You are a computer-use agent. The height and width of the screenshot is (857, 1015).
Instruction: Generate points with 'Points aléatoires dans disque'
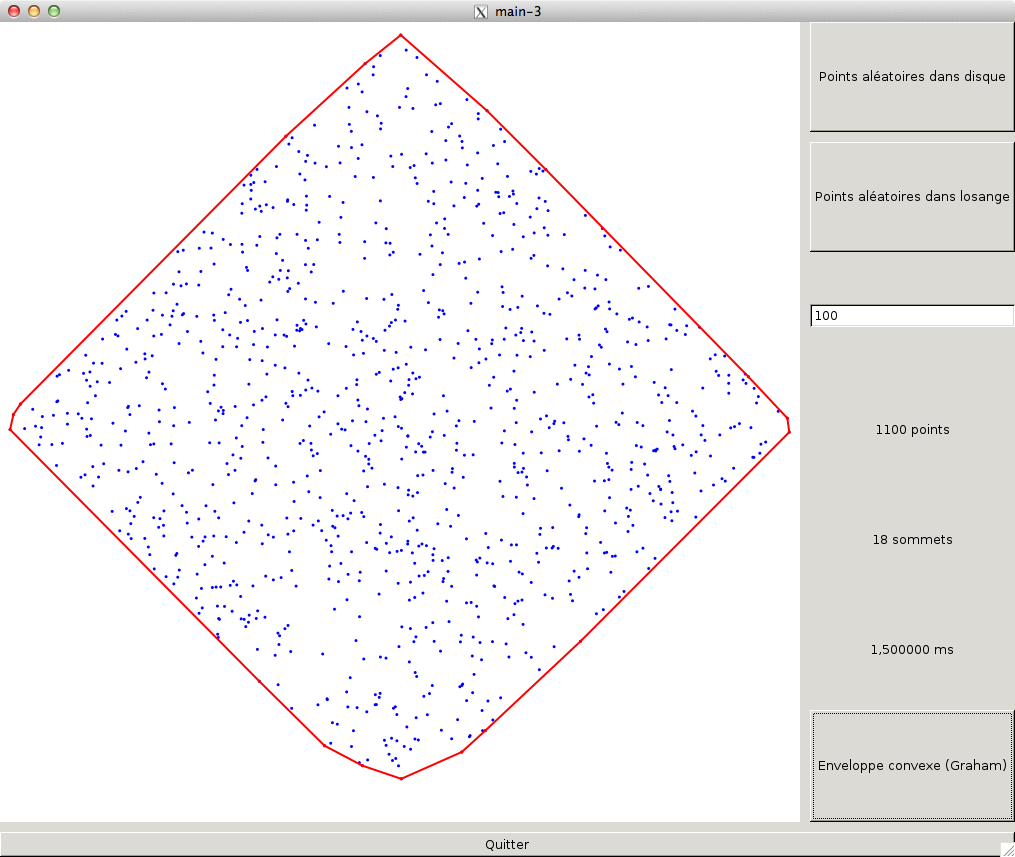click(x=911, y=77)
